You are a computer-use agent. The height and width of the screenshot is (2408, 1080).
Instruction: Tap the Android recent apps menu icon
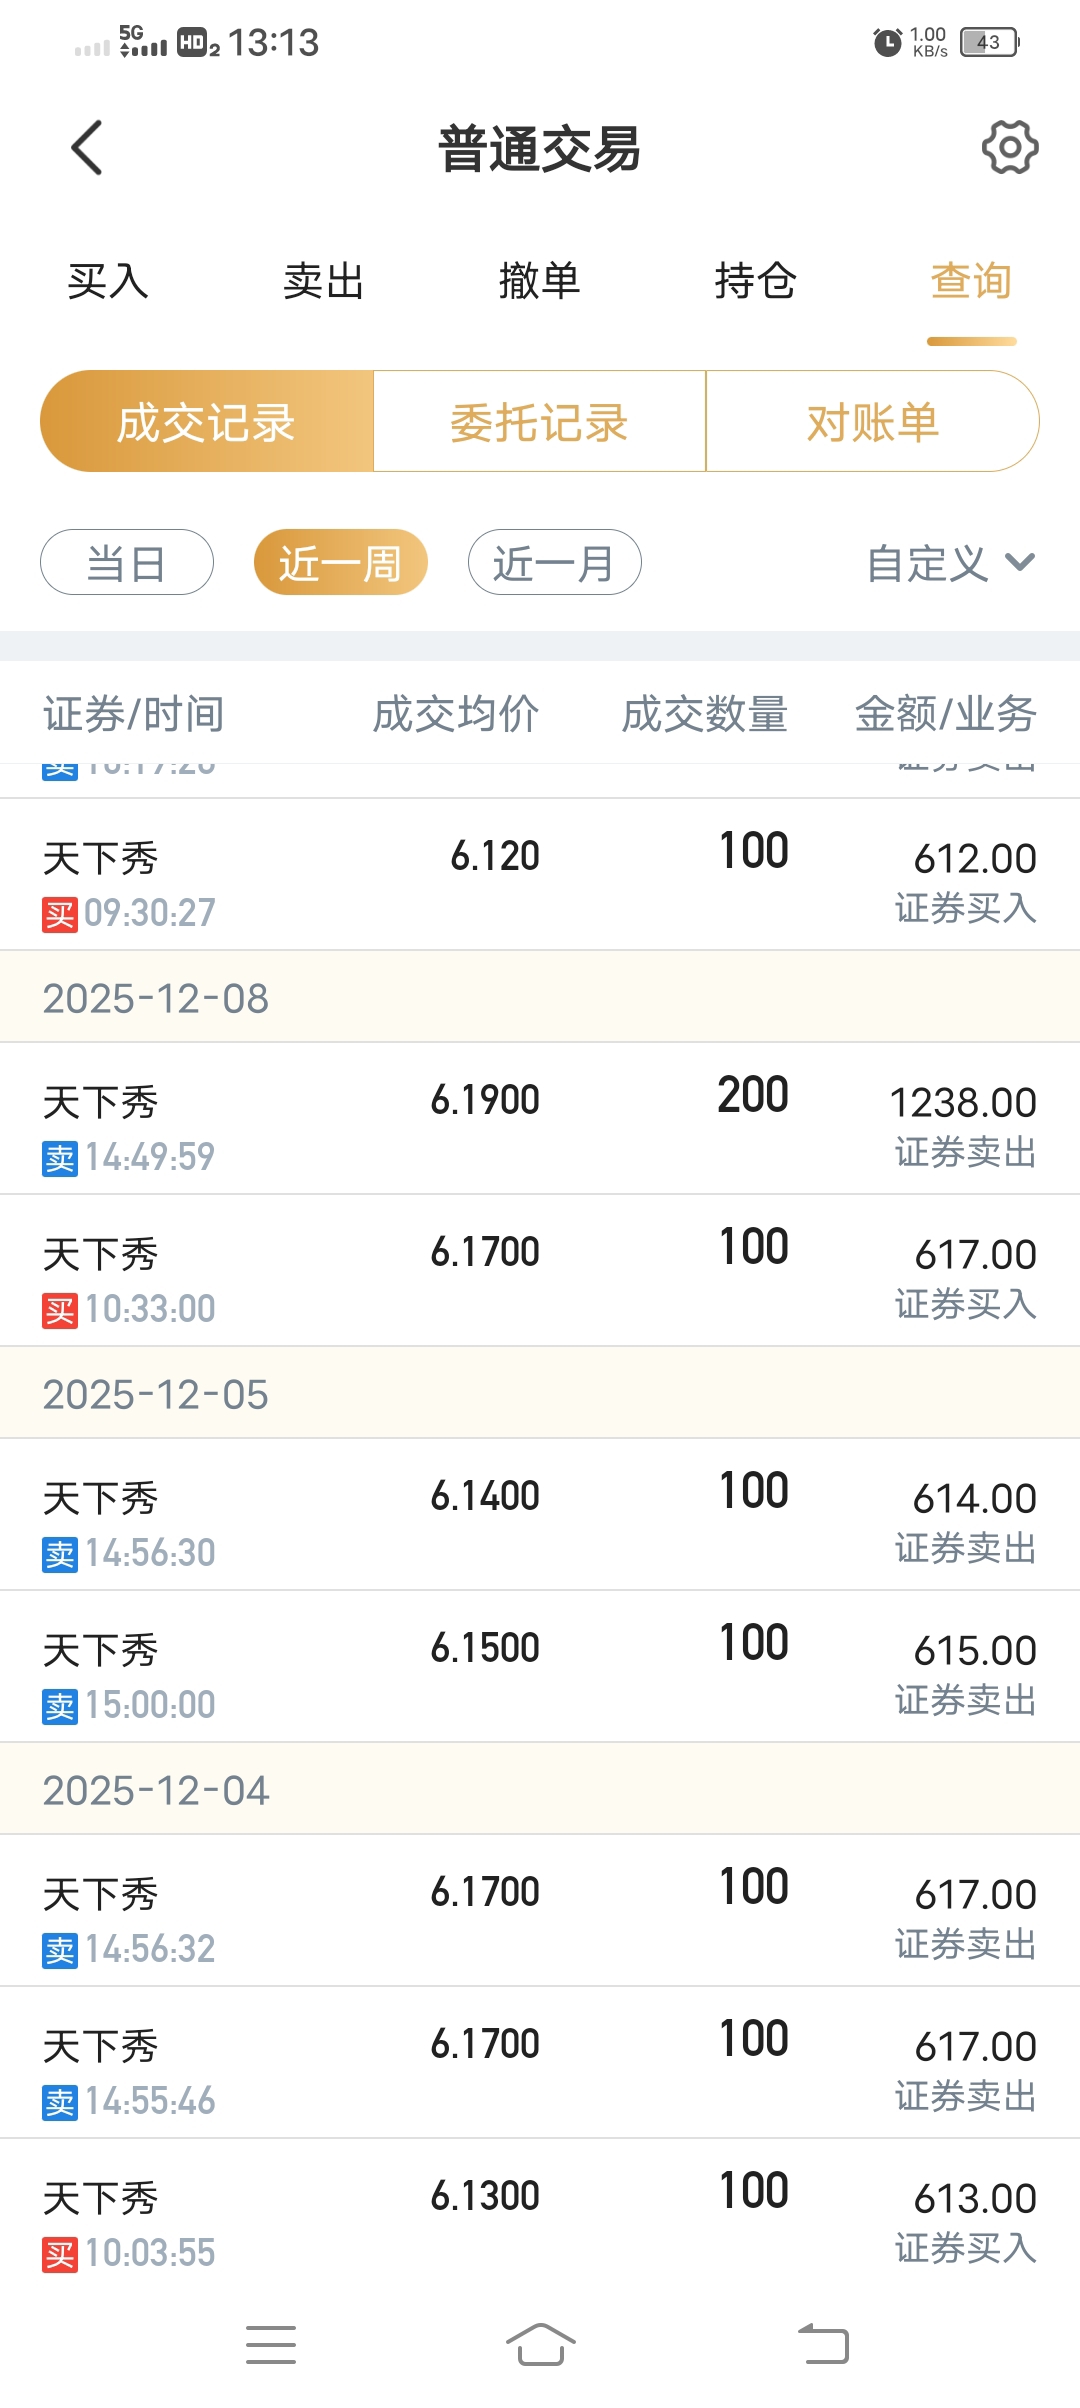[271, 2345]
